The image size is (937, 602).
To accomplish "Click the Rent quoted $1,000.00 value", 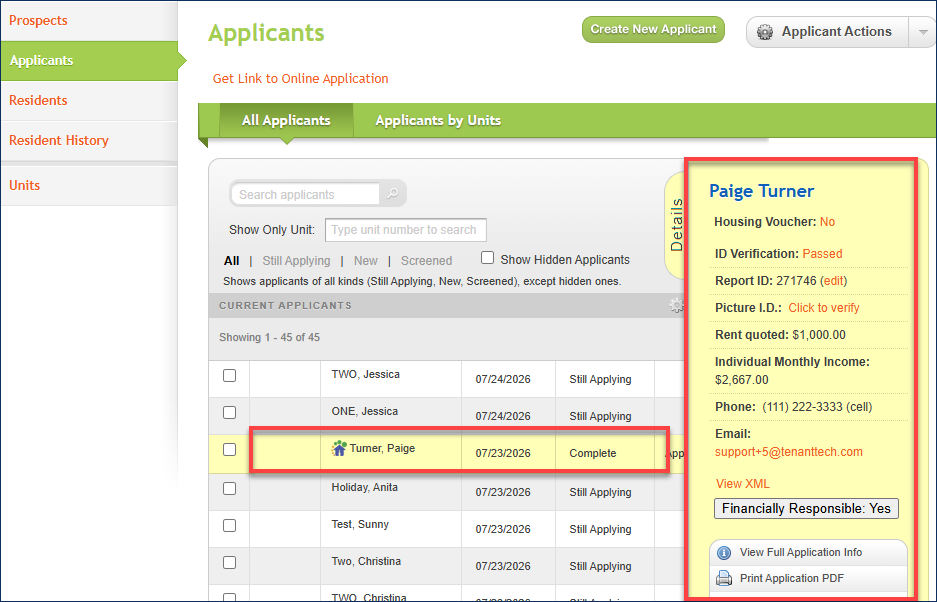I will tap(819, 335).
